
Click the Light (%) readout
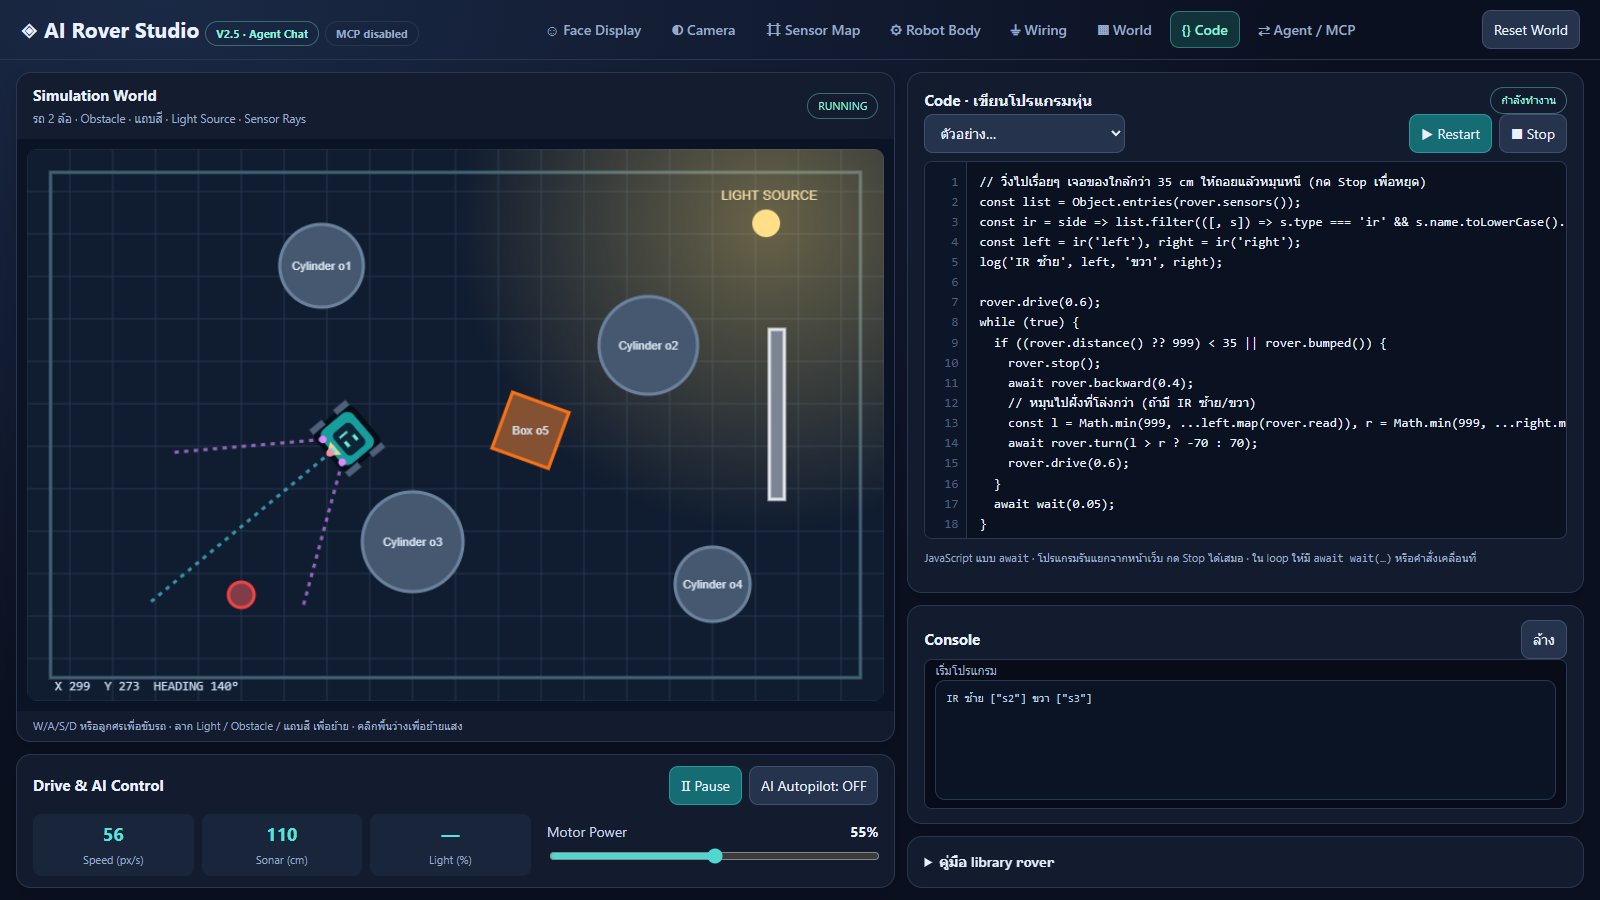450,845
